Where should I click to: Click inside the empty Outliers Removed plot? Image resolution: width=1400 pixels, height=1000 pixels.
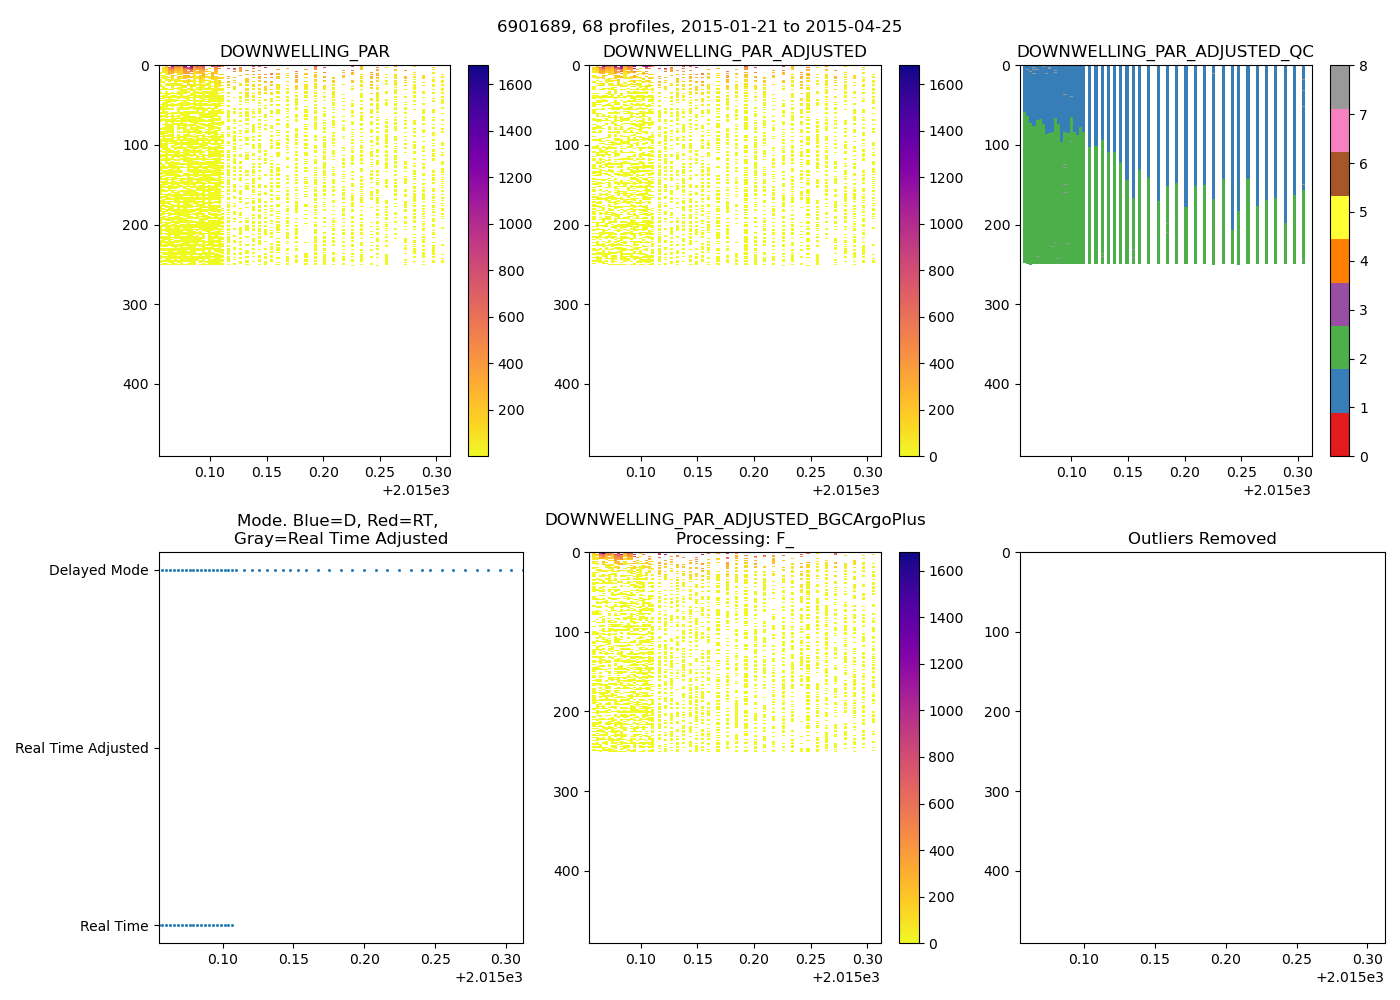(1202, 747)
